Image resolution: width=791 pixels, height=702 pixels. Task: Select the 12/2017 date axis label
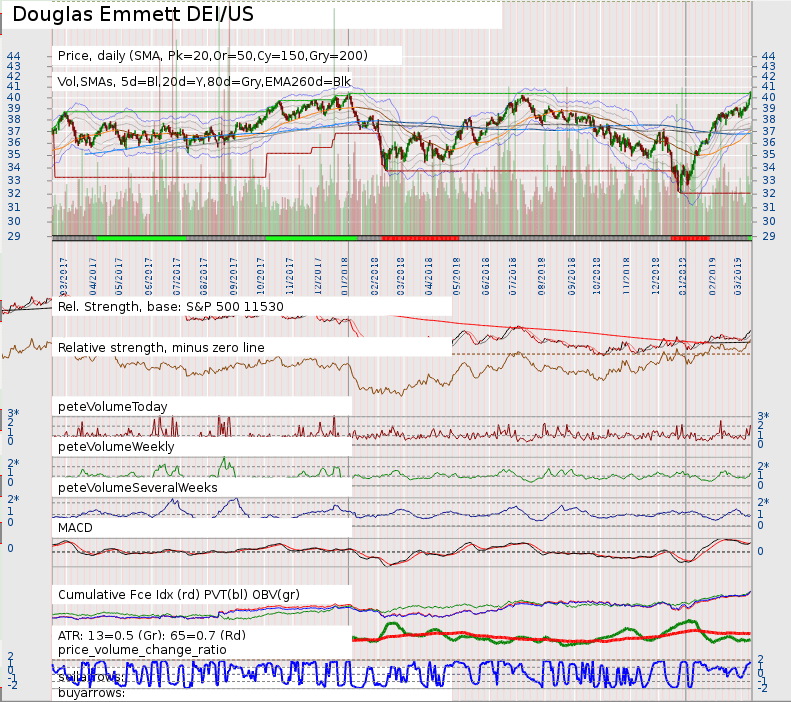[x=318, y=276]
